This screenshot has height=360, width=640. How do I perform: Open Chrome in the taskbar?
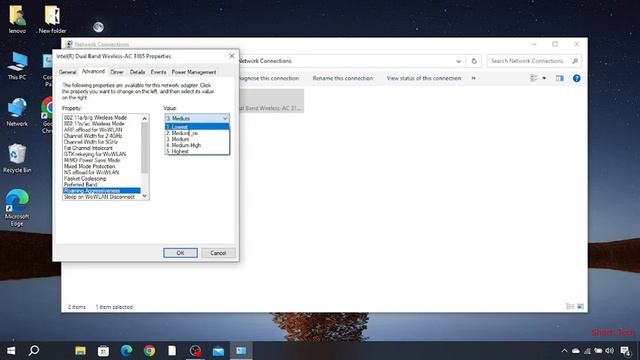[x=149, y=351]
